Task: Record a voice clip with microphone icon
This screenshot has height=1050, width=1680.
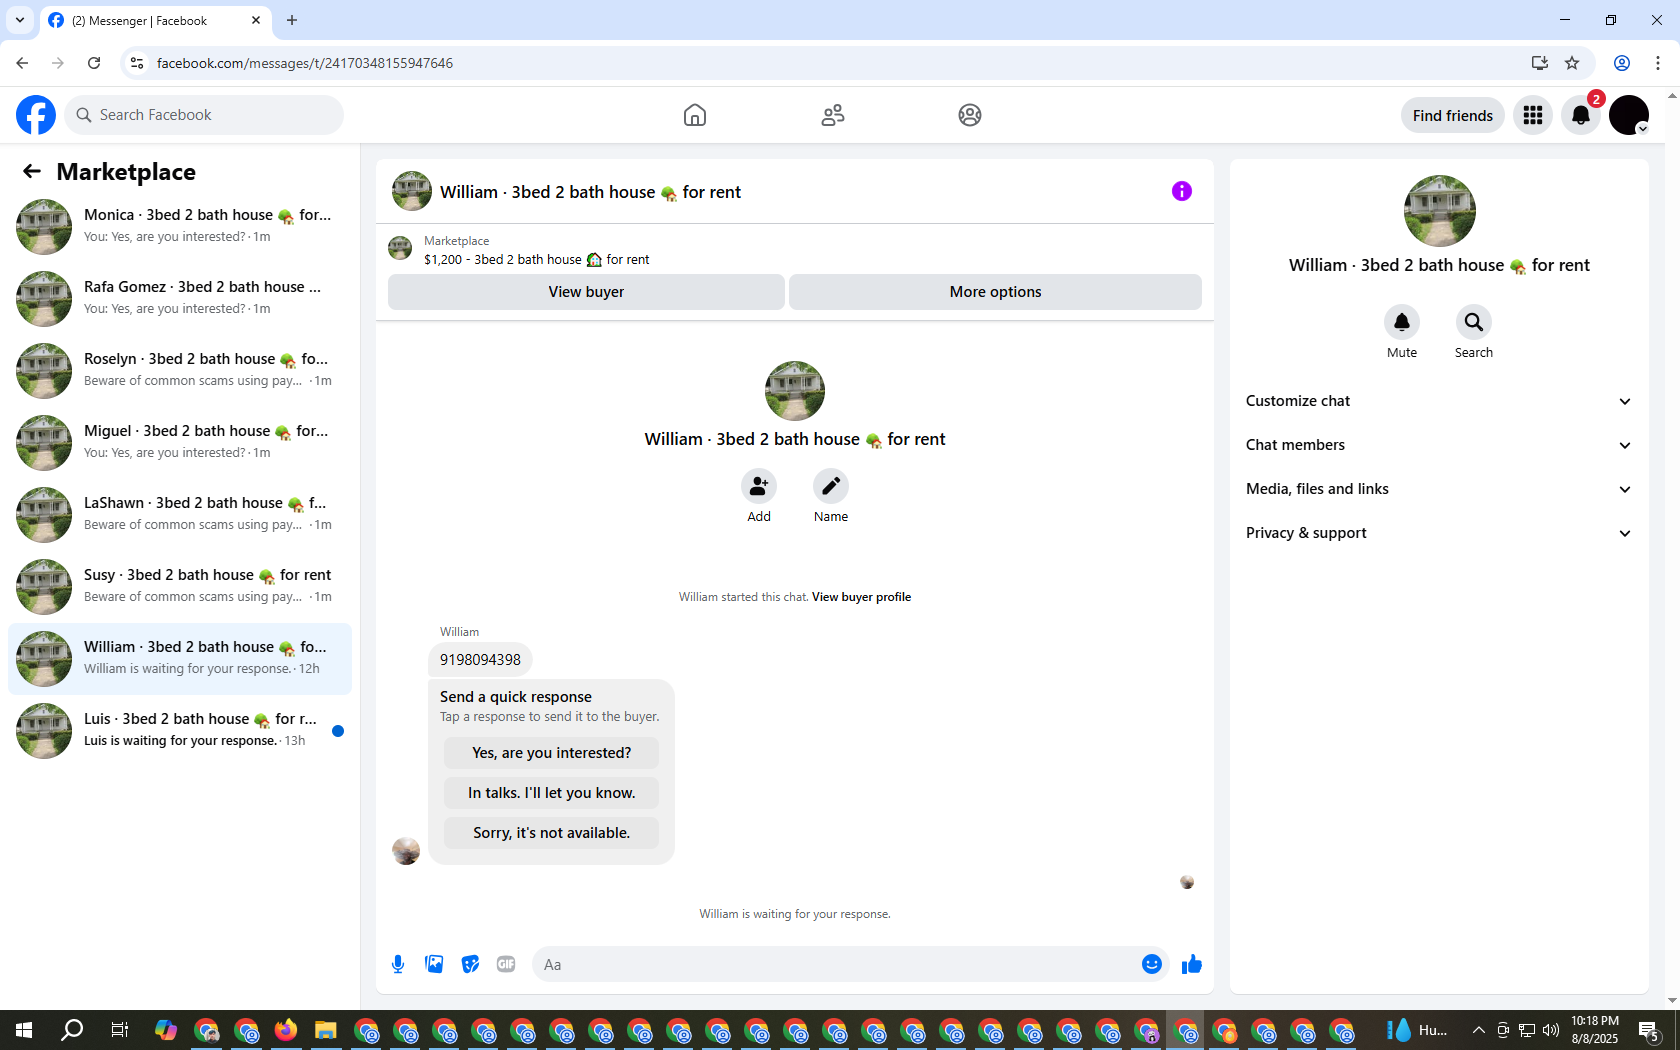Action: click(x=398, y=964)
